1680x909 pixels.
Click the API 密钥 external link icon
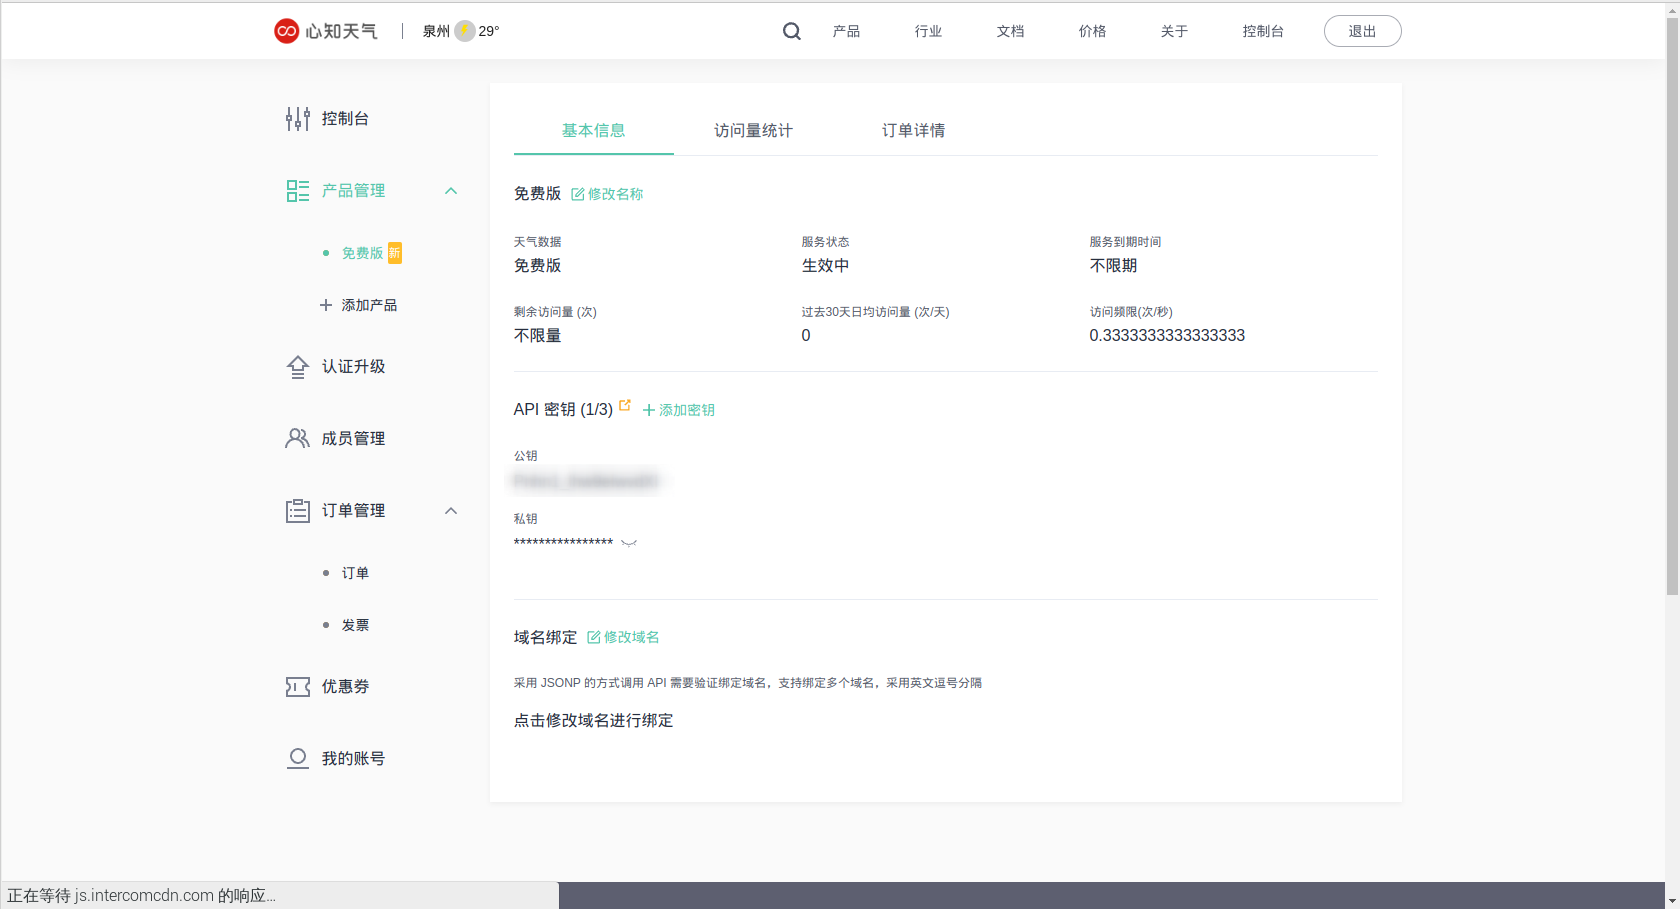pos(625,404)
